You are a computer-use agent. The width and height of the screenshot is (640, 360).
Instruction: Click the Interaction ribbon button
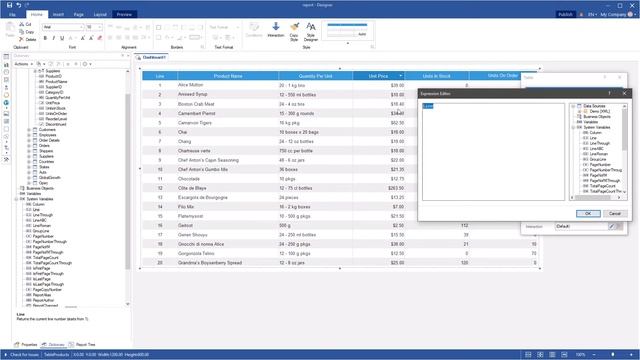click(276, 30)
